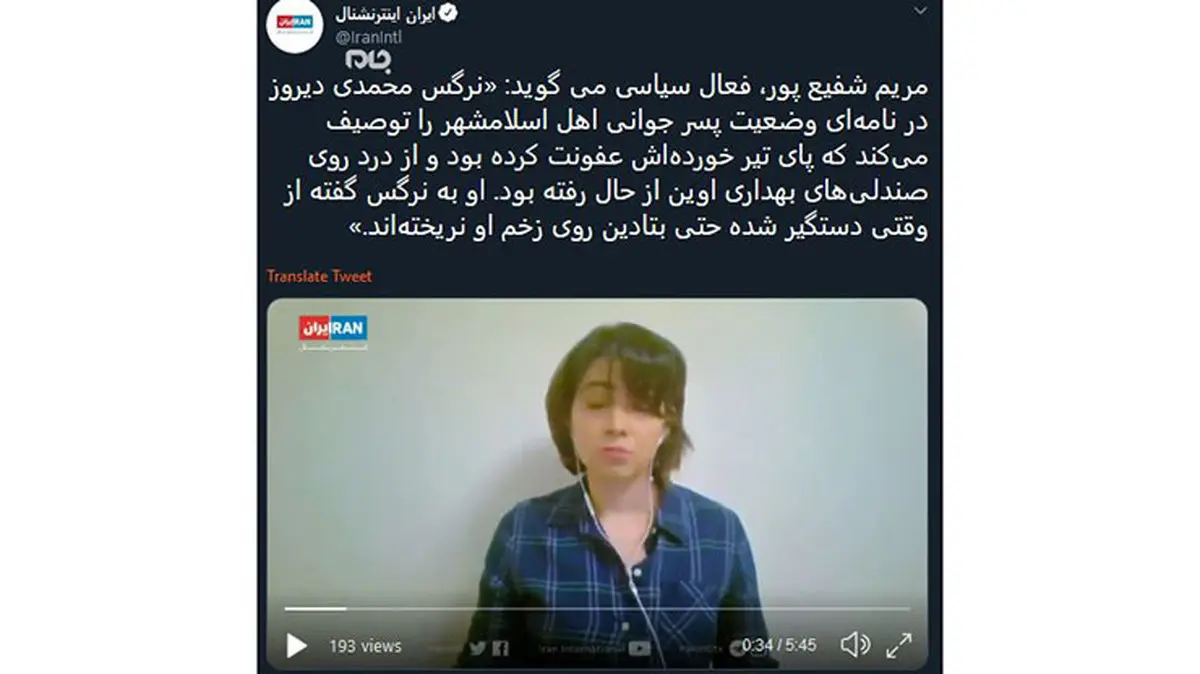Click the Translate Tweet link
The height and width of the screenshot is (674, 1200).
click(x=319, y=276)
